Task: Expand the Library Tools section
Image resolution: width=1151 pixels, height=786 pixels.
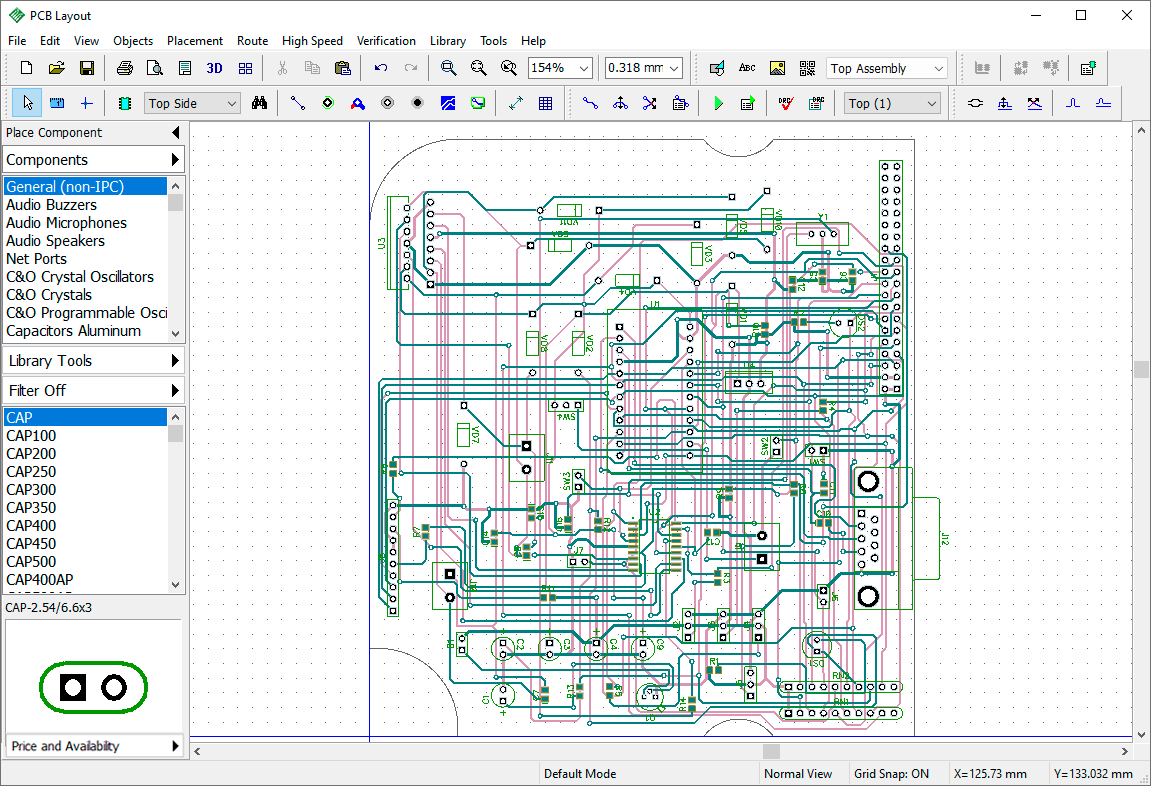Action: click(93, 360)
